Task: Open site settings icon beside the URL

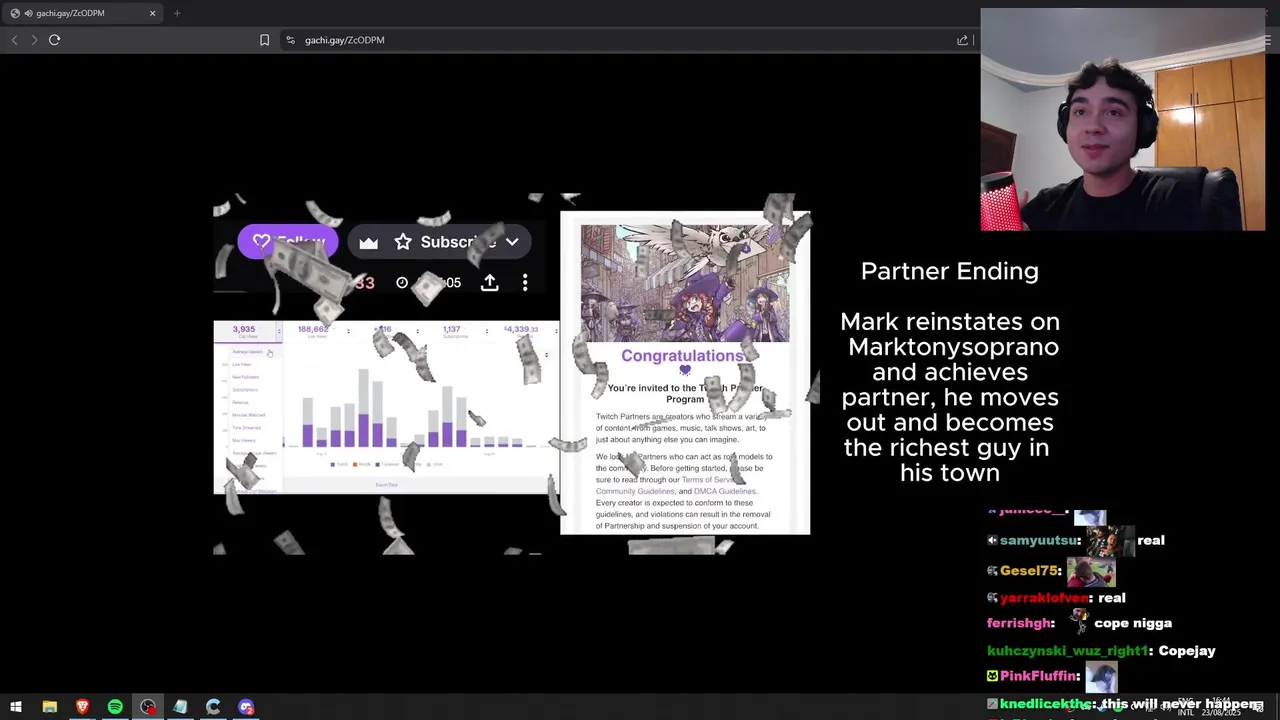Action: tap(290, 40)
